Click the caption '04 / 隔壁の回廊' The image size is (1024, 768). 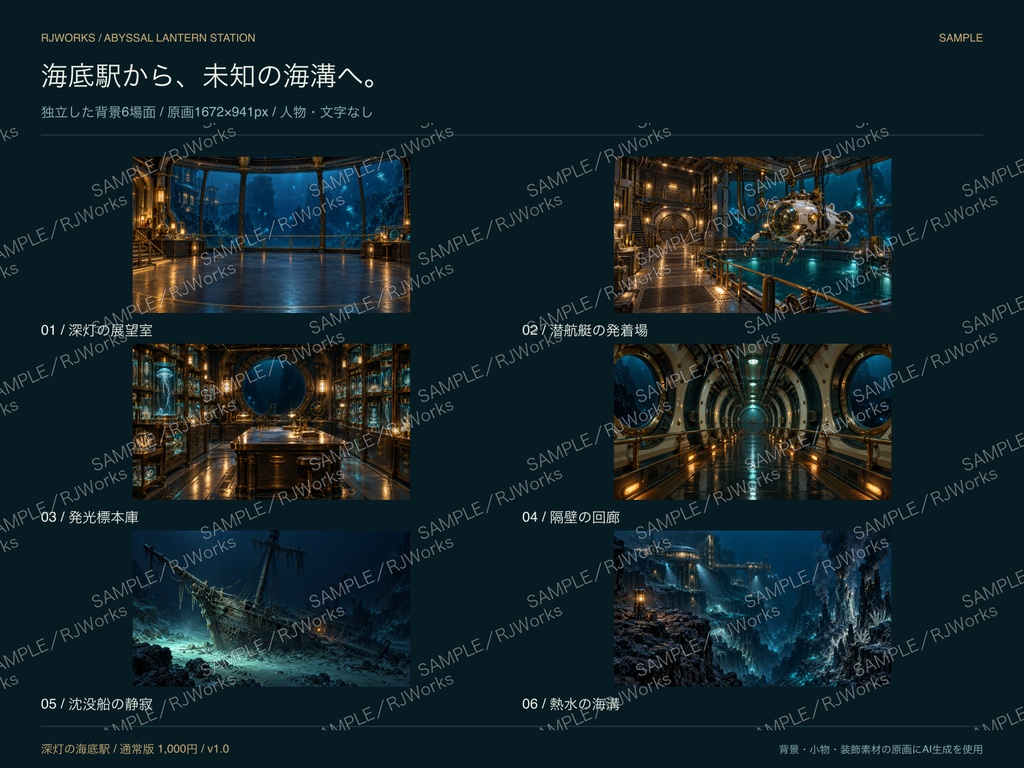pyautogui.click(x=571, y=517)
